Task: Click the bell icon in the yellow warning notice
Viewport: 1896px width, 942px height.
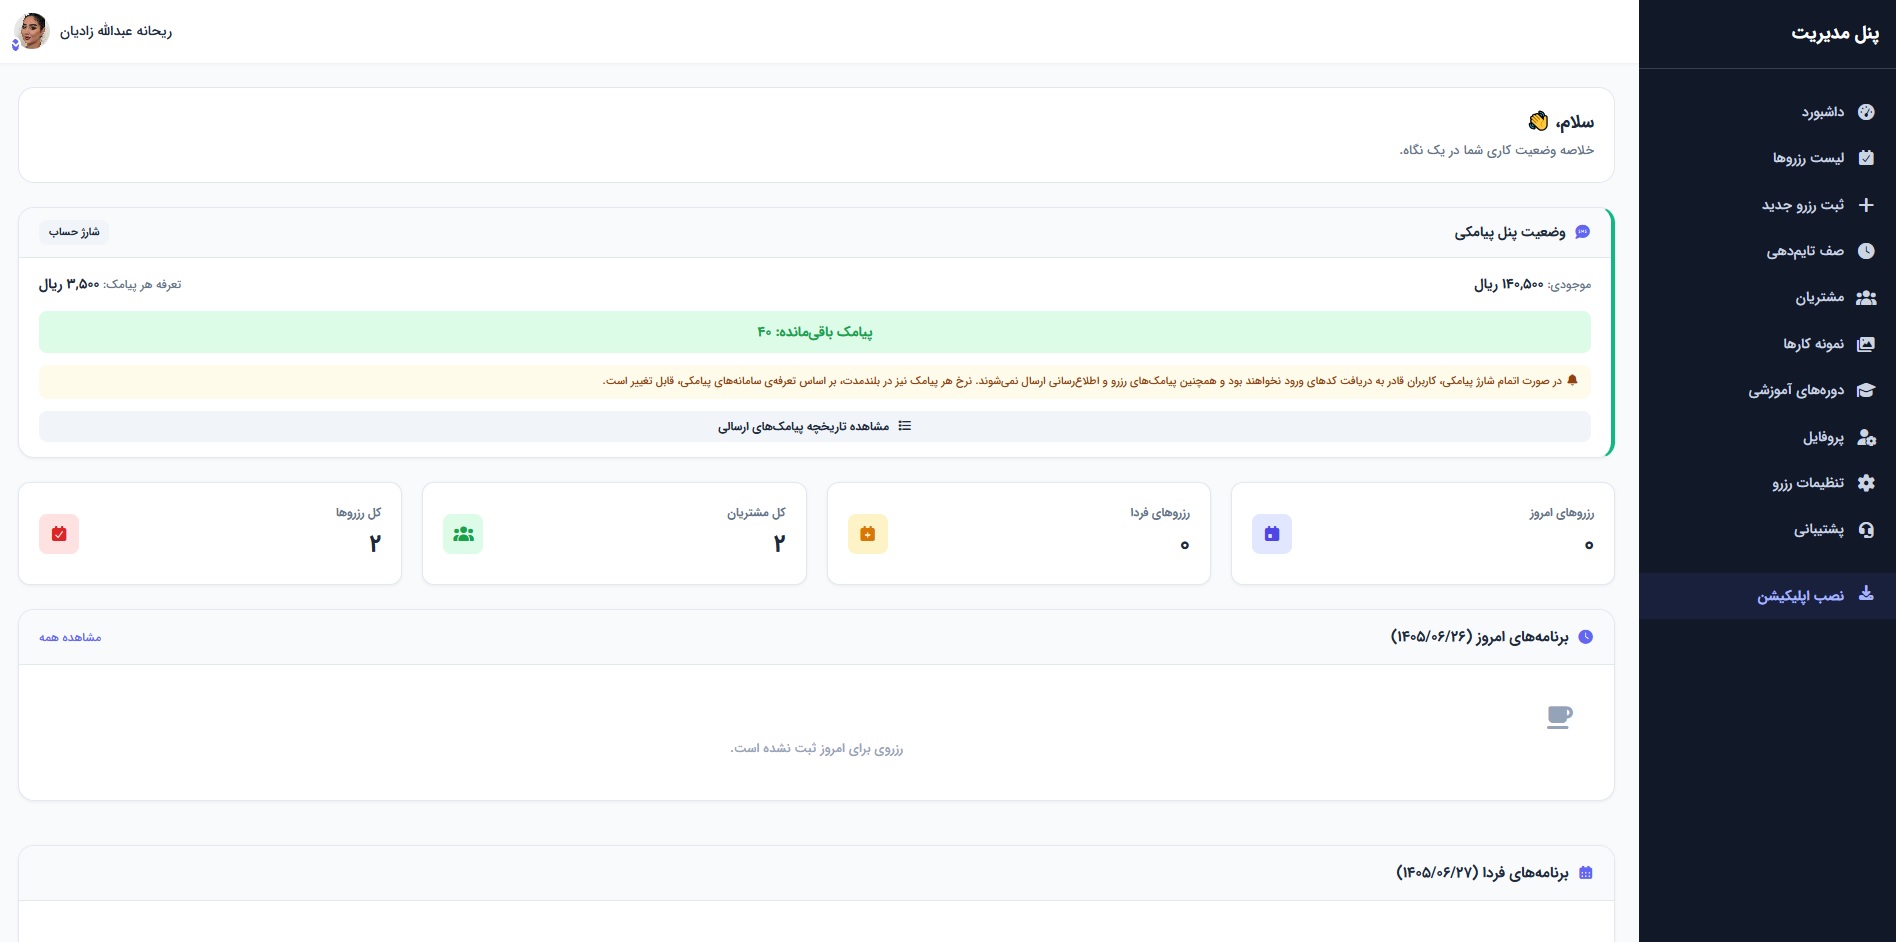Action: point(1572,380)
